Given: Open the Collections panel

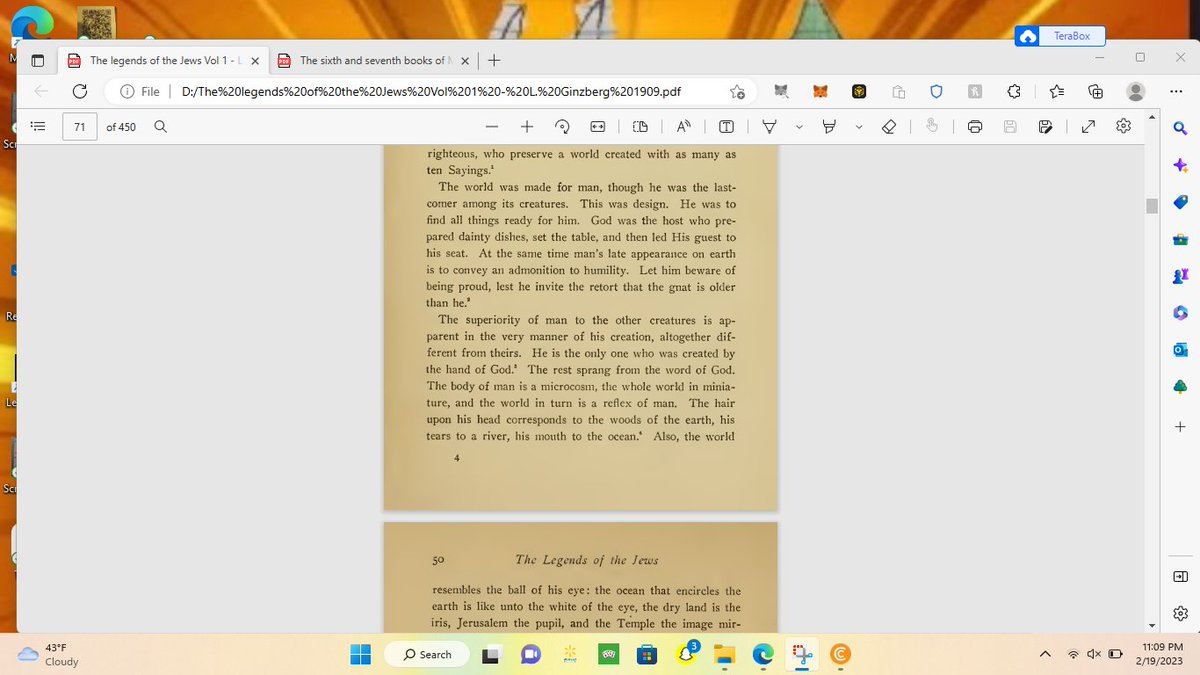Looking at the screenshot, I should pos(1095,92).
